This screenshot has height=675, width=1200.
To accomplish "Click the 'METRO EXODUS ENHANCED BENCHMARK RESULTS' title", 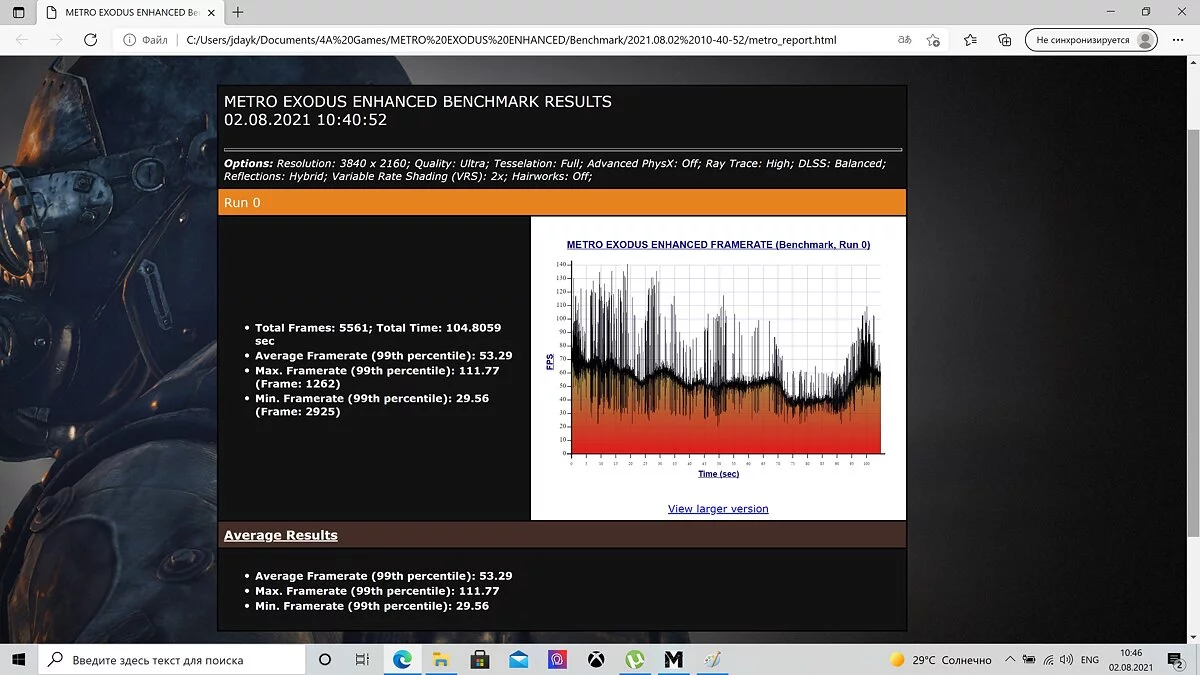I will tap(418, 101).
